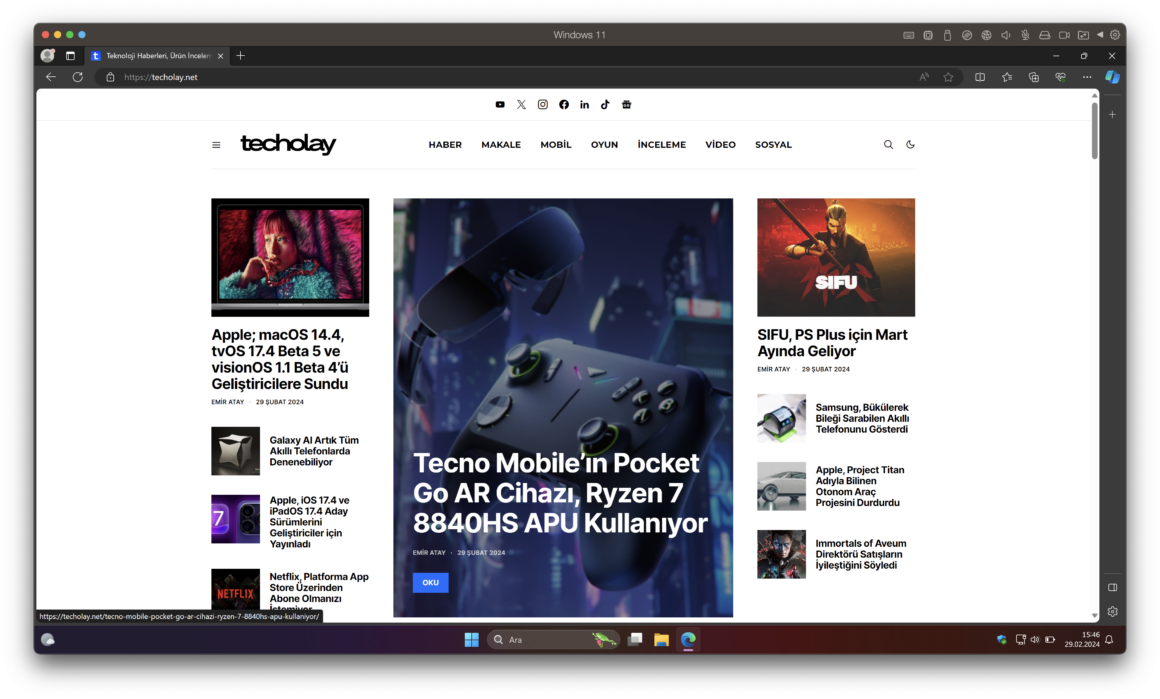This screenshot has height=699, width=1160.
Task: Open the SIFU game cover thumbnail
Action: (836, 257)
